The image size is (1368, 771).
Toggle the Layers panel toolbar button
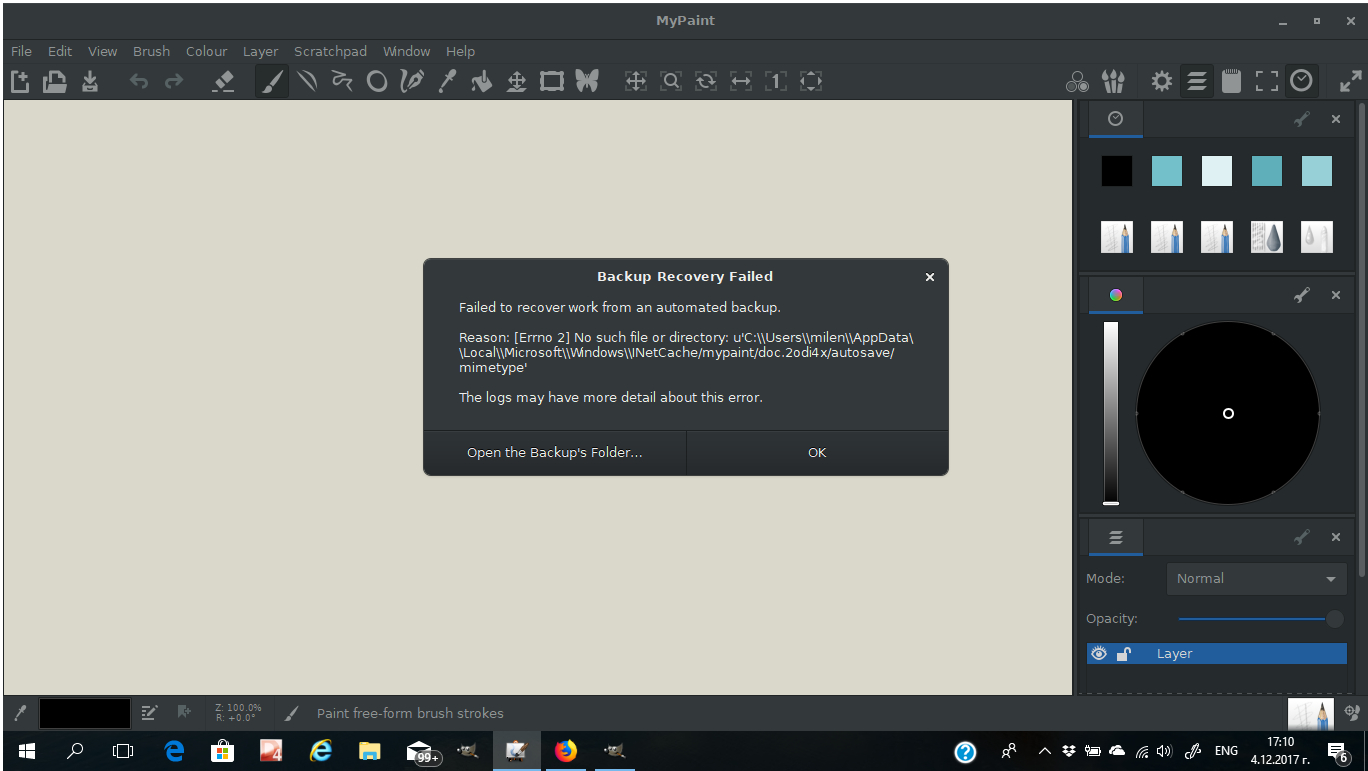[1196, 81]
